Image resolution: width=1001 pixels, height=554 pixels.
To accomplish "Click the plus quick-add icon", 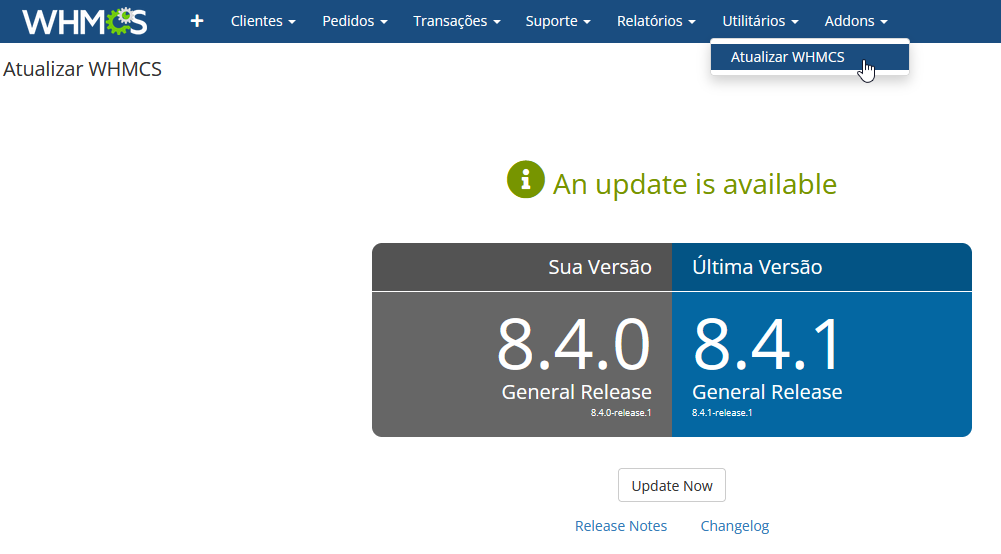I will (197, 21).
